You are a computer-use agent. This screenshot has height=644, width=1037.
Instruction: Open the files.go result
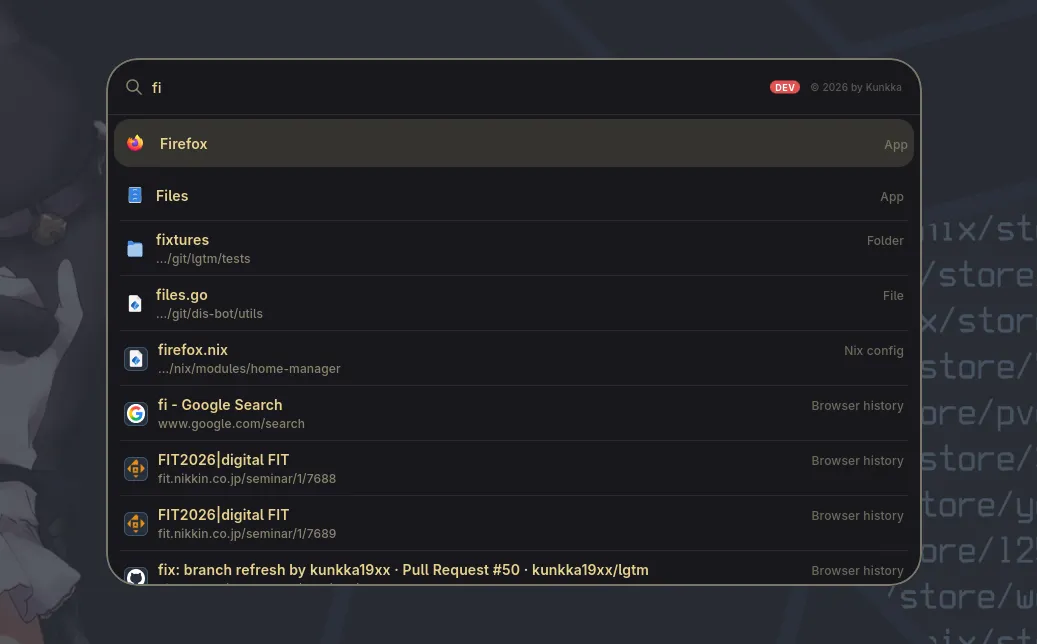tap(514, 303)
